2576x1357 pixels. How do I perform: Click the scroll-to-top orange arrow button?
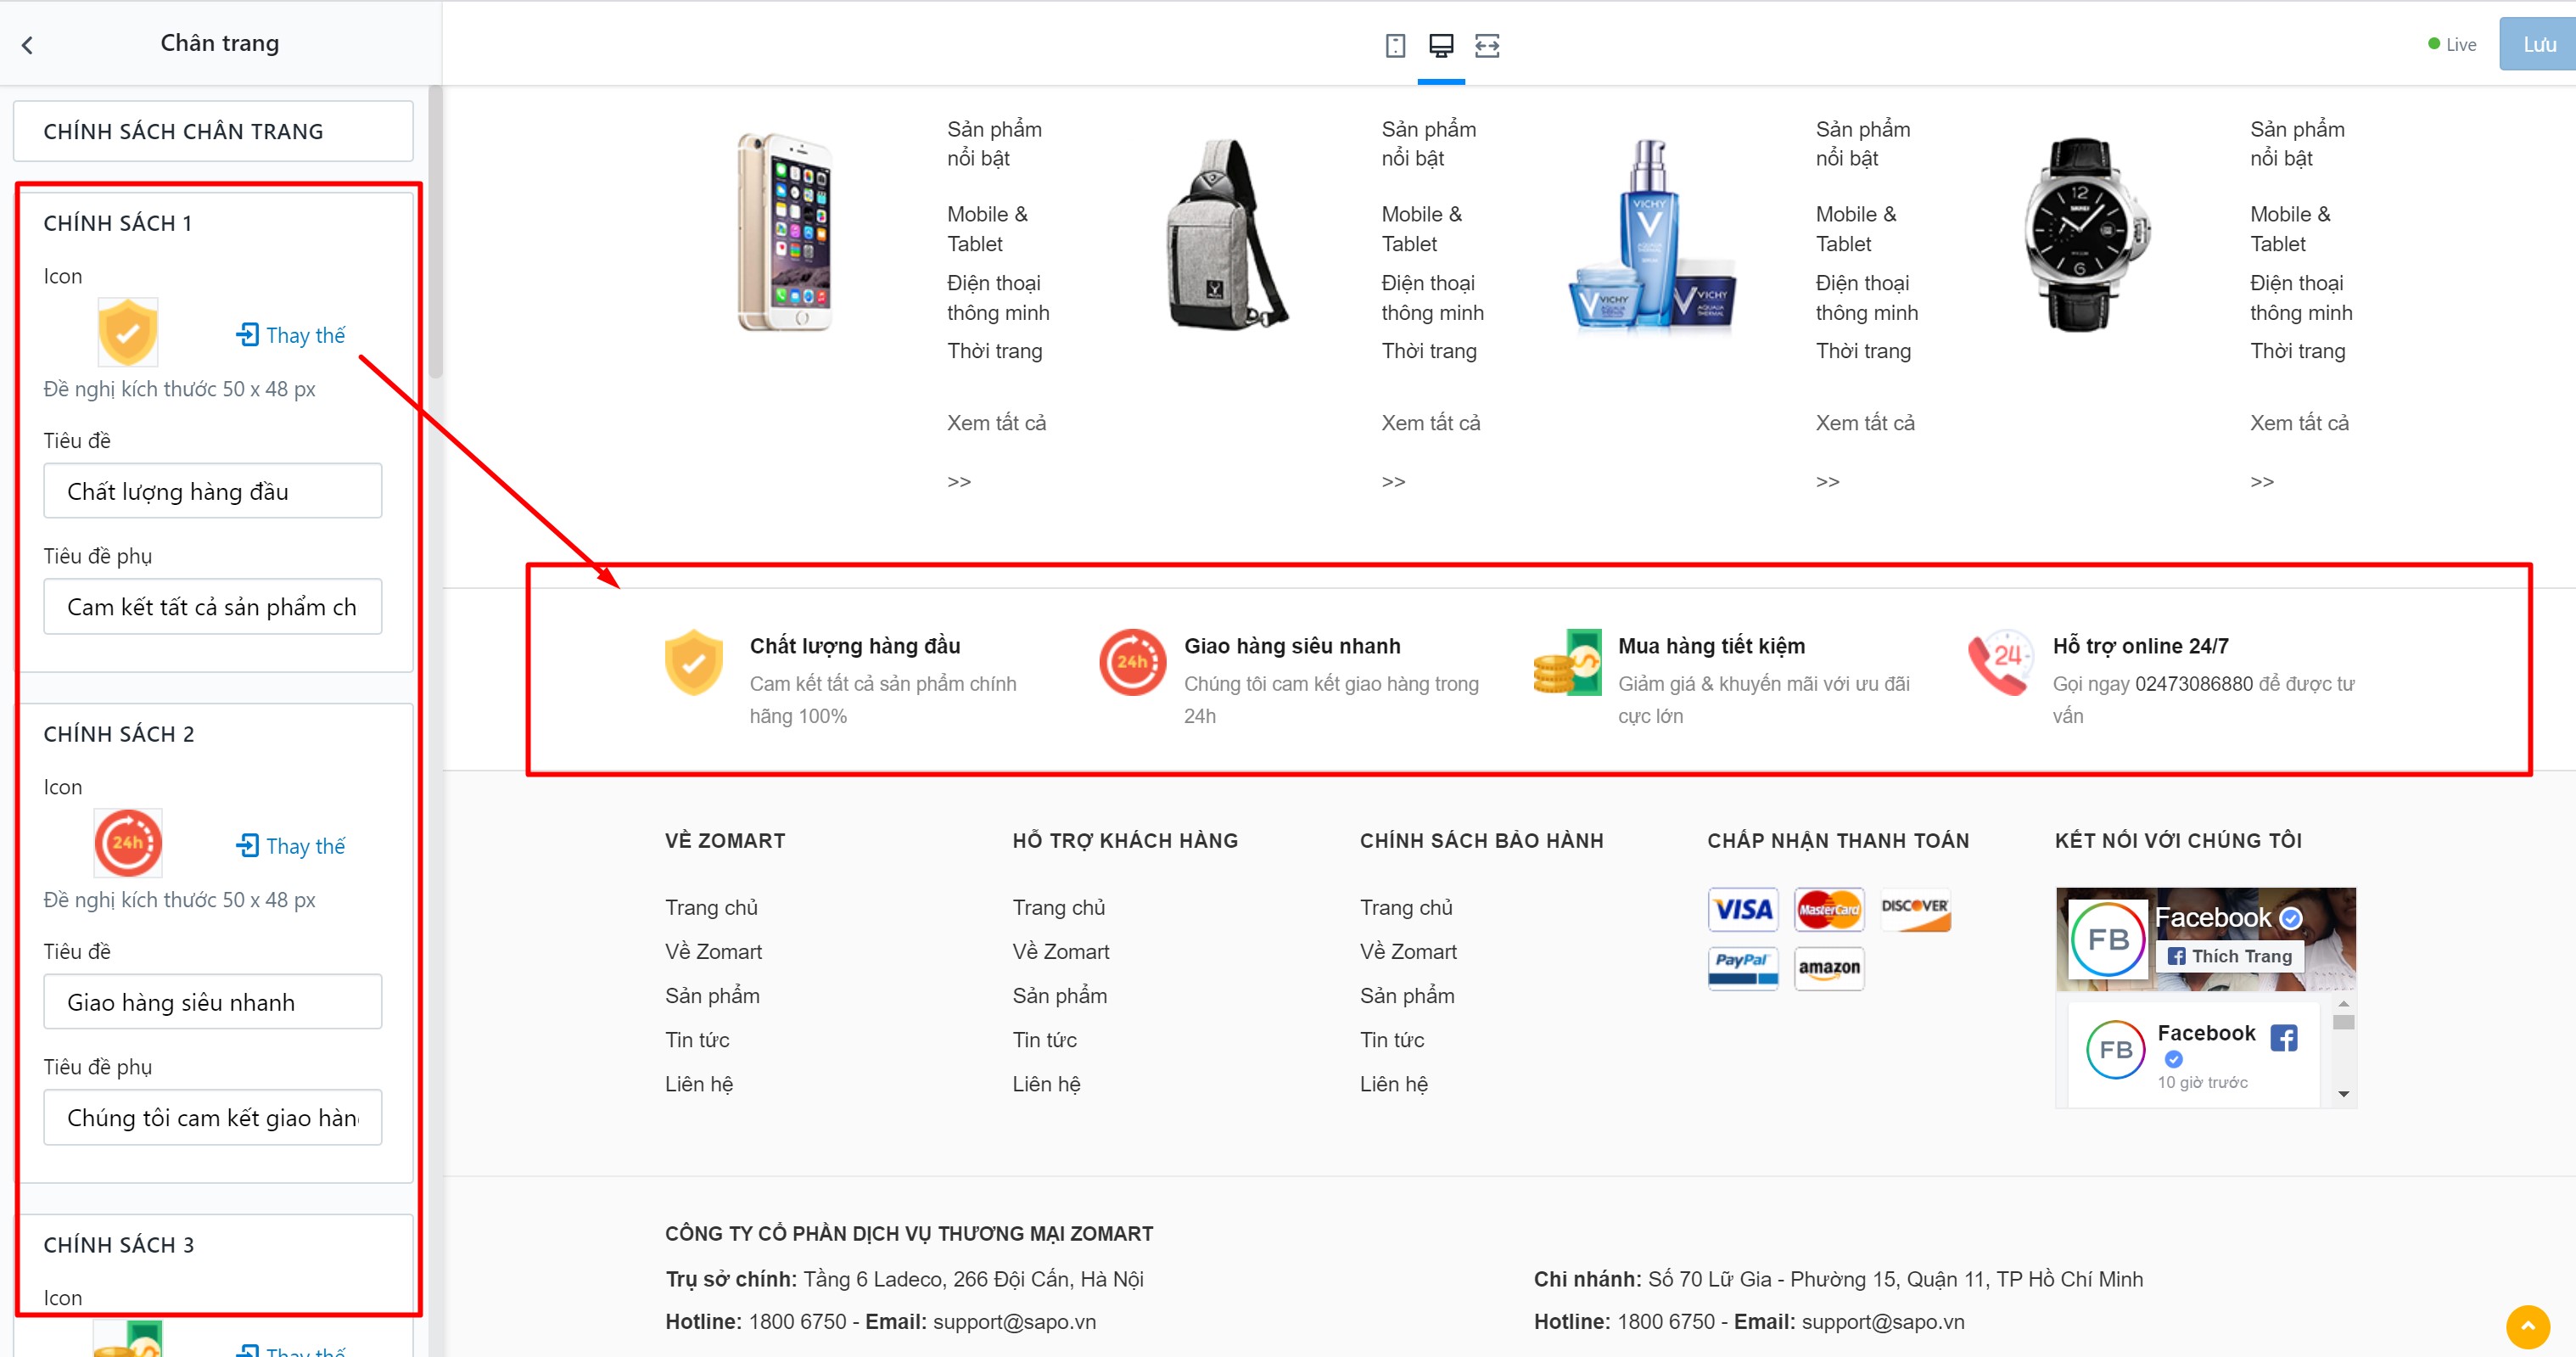[x=2527, y=1327]
